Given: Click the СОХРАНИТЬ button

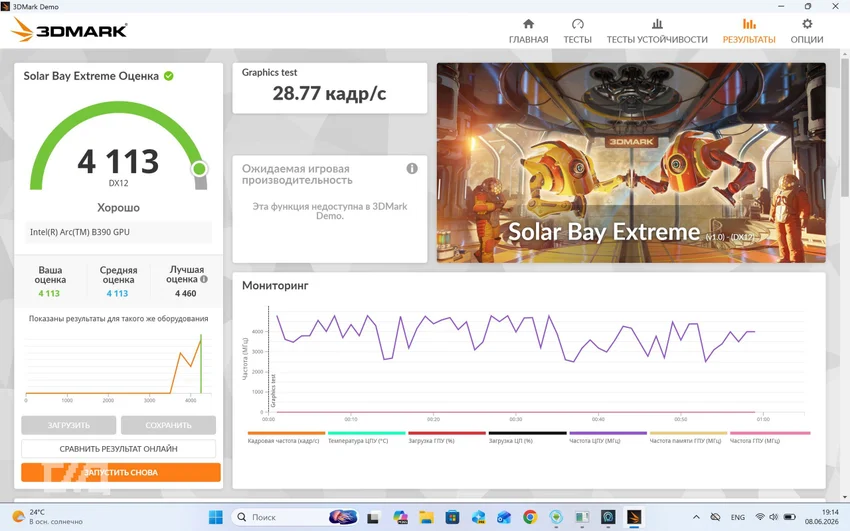Looking at the screenshot, I should 168,425.
